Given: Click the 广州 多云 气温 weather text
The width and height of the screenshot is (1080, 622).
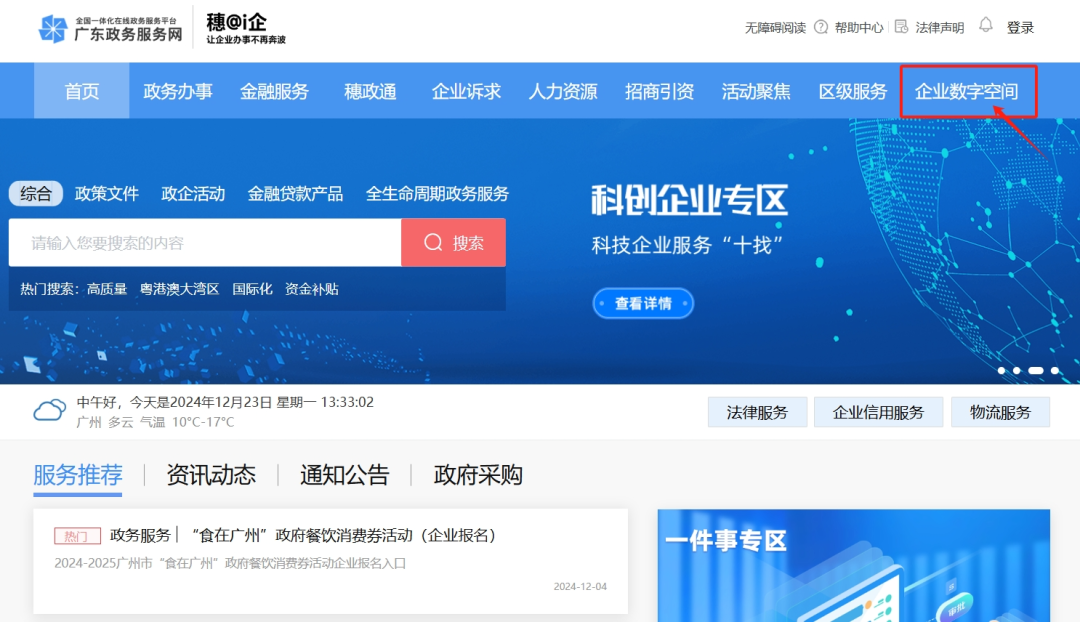Looking at the screenshot, I should point(155,422).
